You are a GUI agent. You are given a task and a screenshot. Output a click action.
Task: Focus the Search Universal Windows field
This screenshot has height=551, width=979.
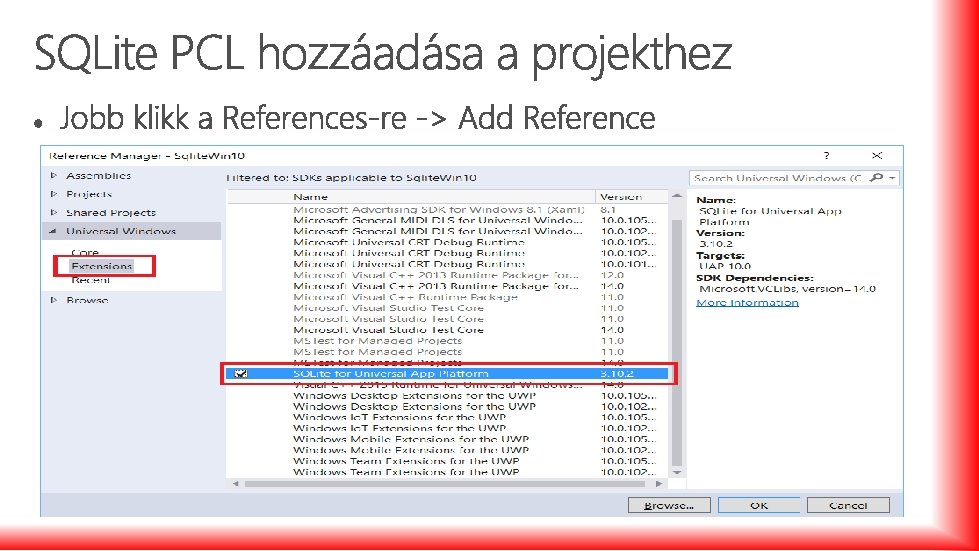click(778, 178)
